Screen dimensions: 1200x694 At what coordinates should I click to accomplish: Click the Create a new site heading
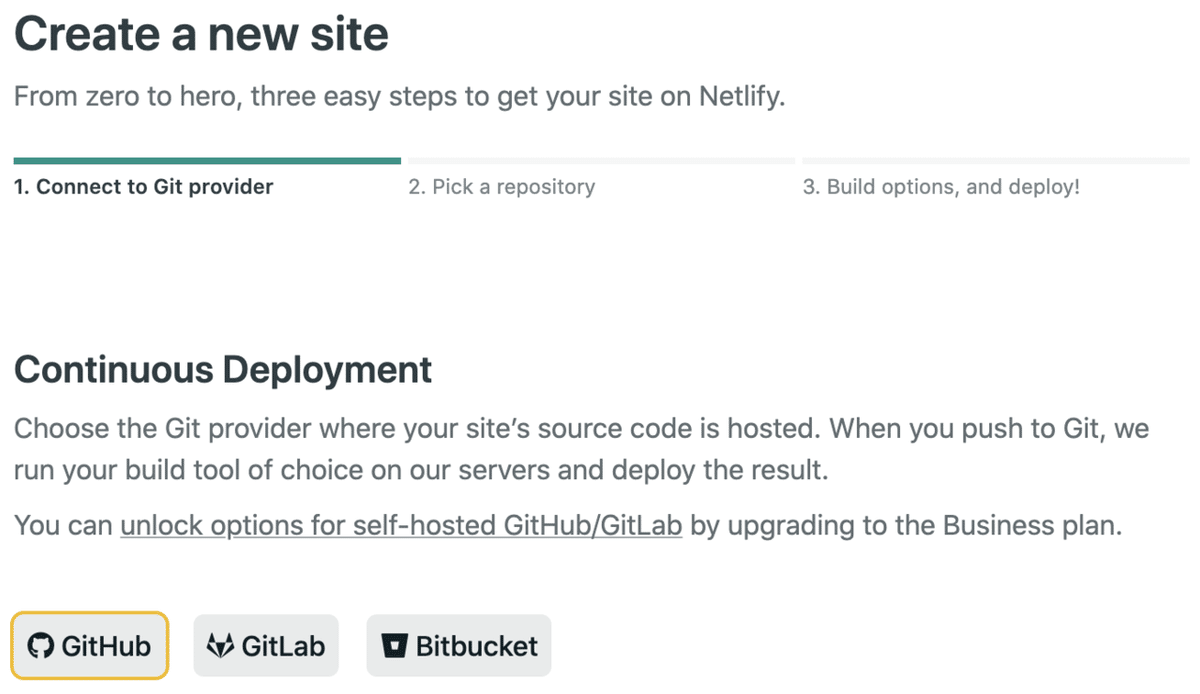click(x=201, y=34)
